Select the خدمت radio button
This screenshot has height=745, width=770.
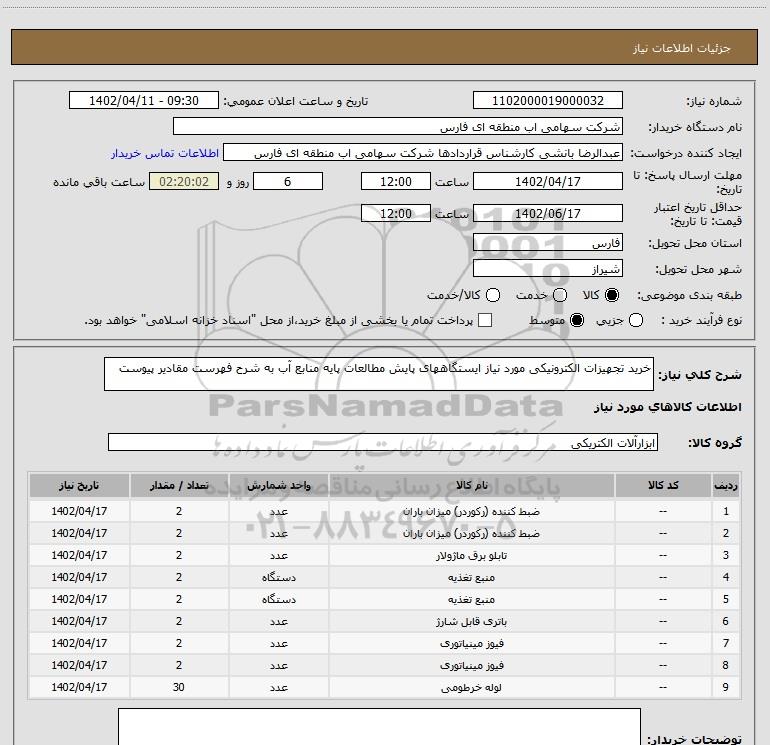[560, 295]
